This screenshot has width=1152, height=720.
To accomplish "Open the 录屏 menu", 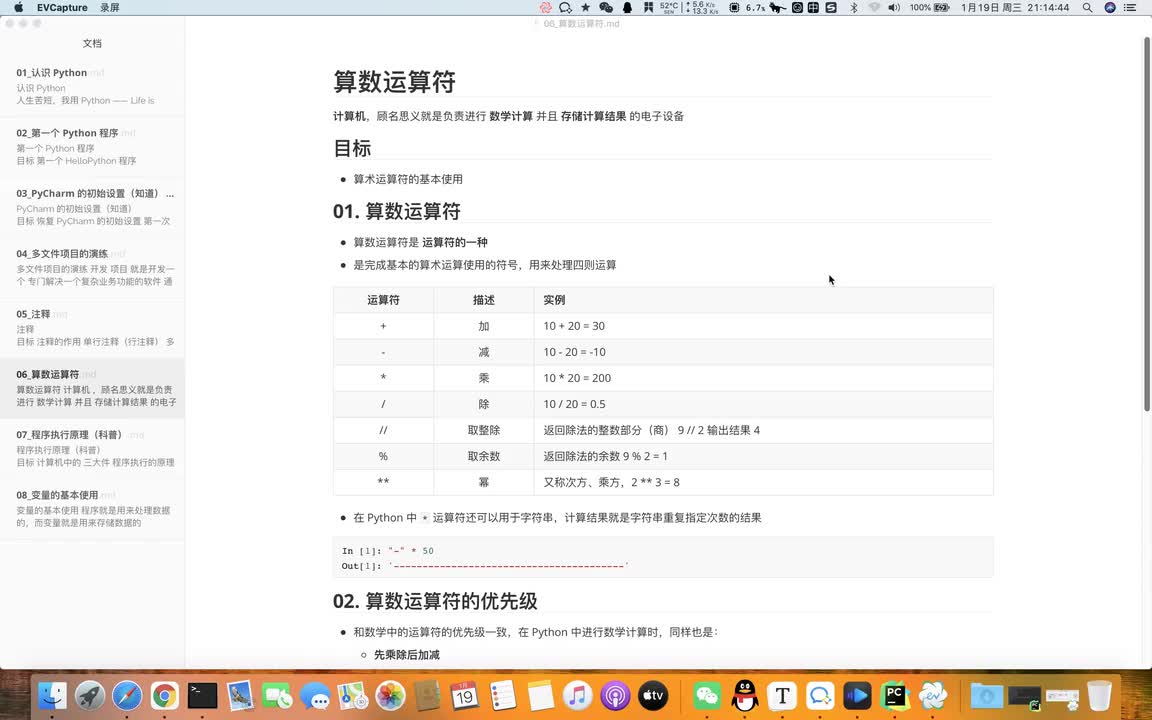I will point(109,7).
